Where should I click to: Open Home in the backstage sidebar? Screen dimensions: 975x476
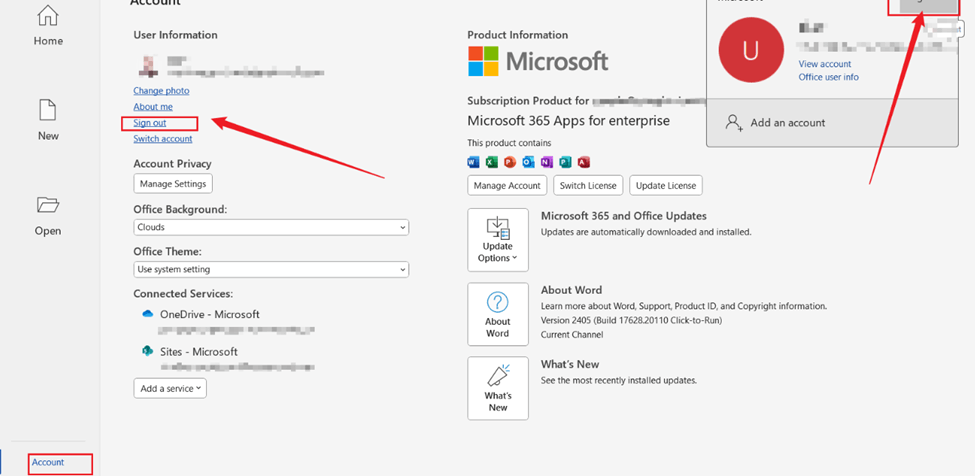49,27
